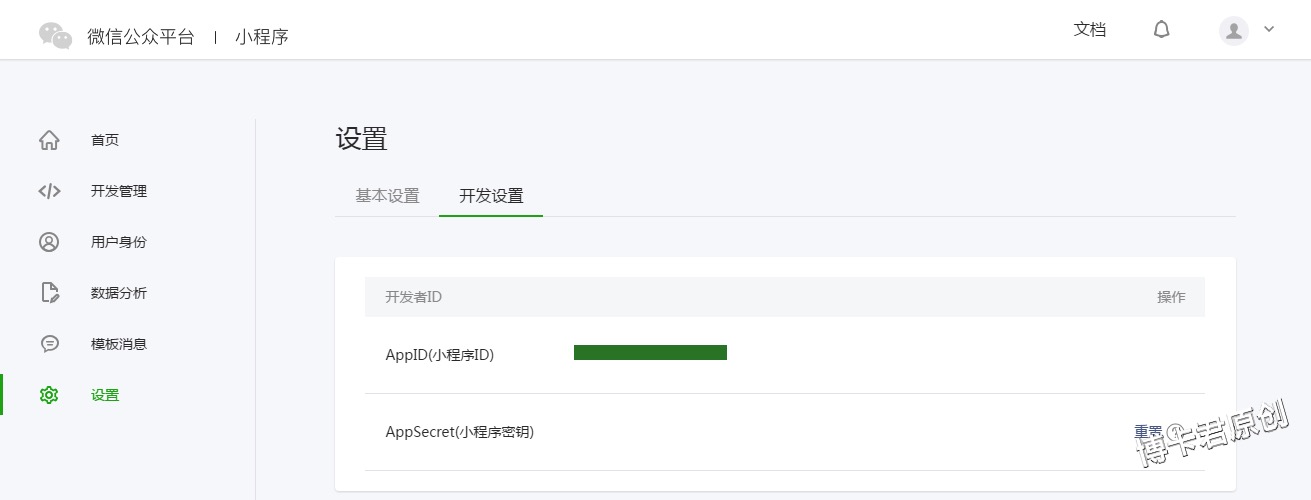This screenshot has width=1311, height=500.
Task: Click the template message chat icon
Action: point(49,344)
